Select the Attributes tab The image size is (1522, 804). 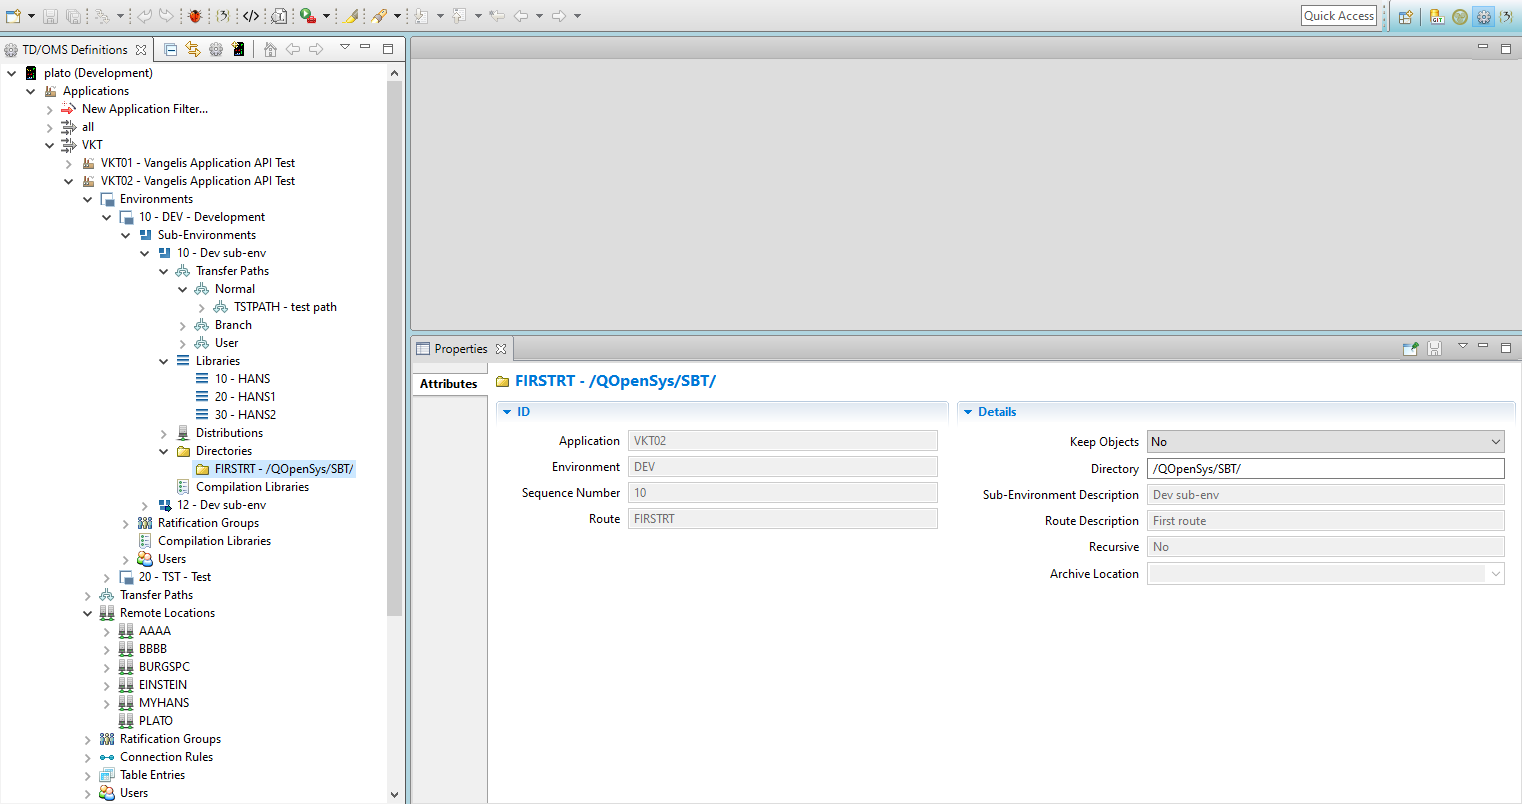[x=448, y=384]
